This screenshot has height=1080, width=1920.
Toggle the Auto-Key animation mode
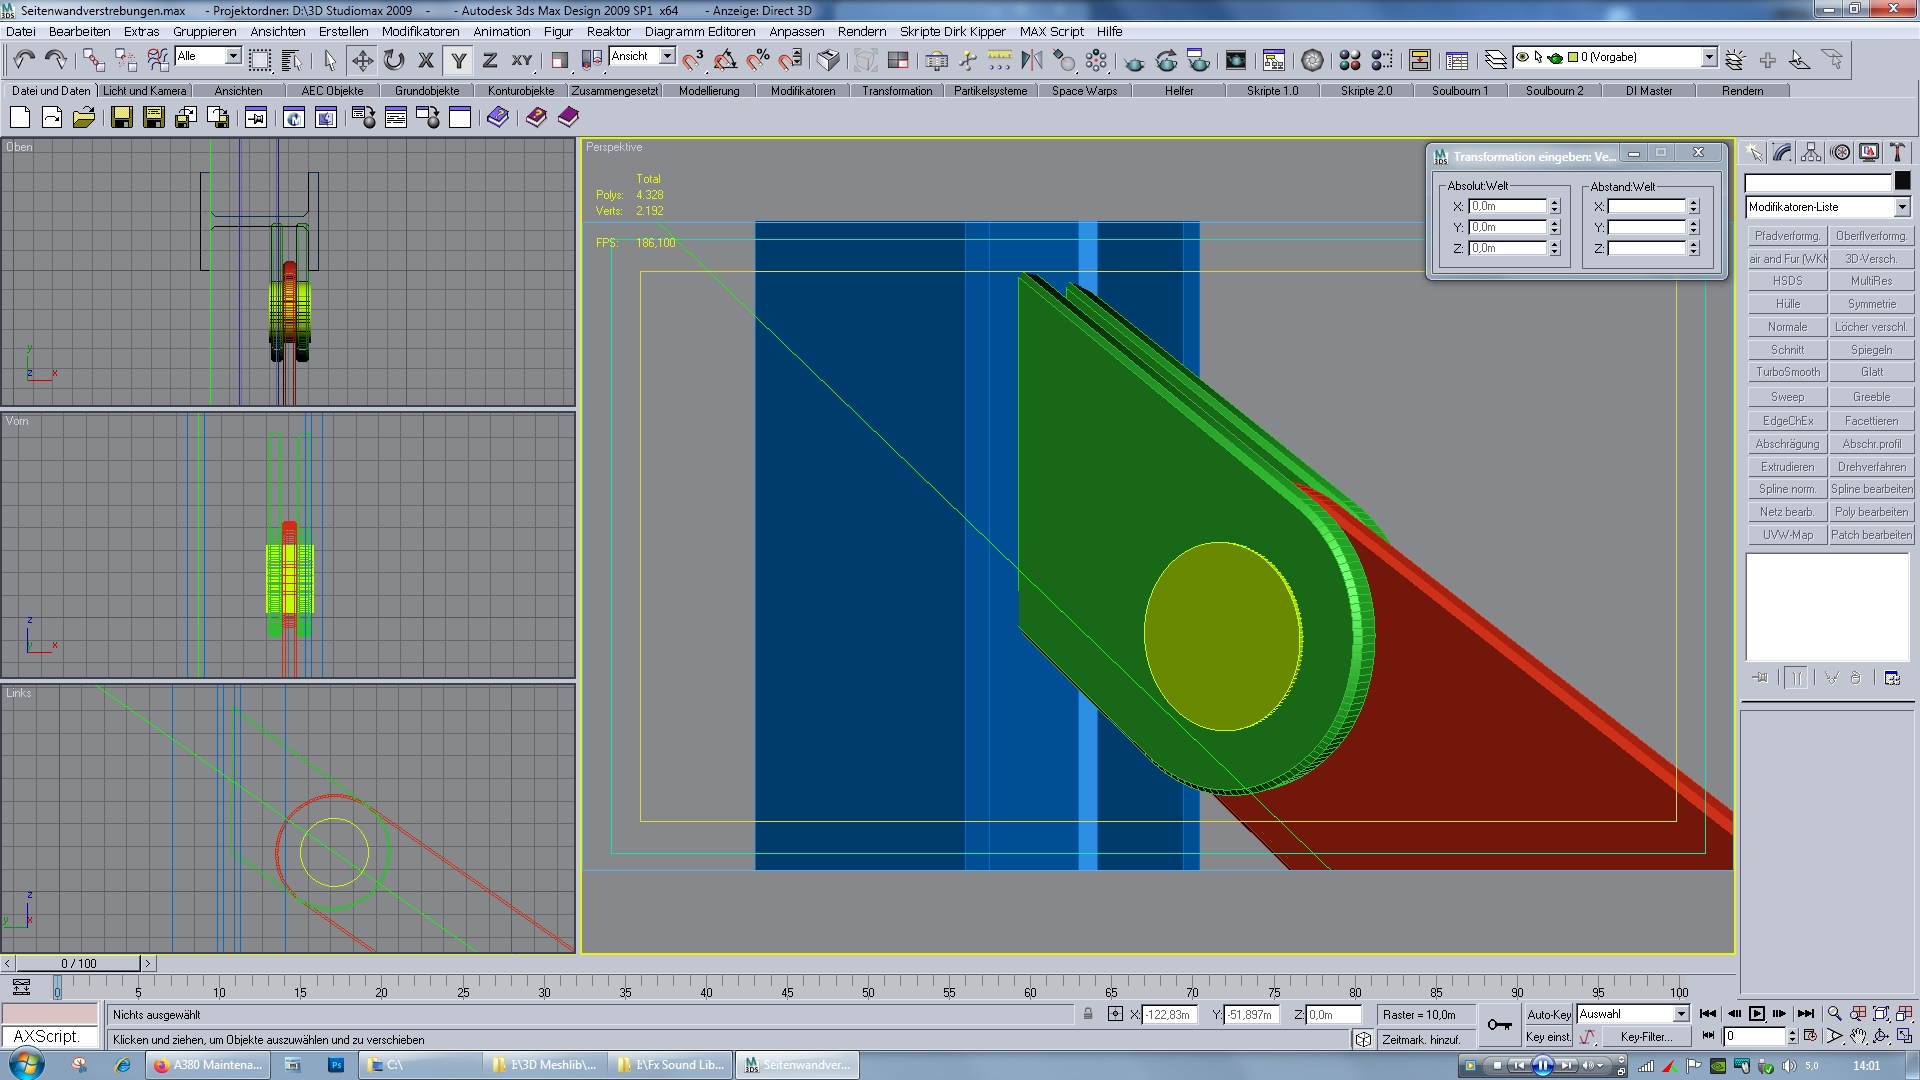1548,1014
